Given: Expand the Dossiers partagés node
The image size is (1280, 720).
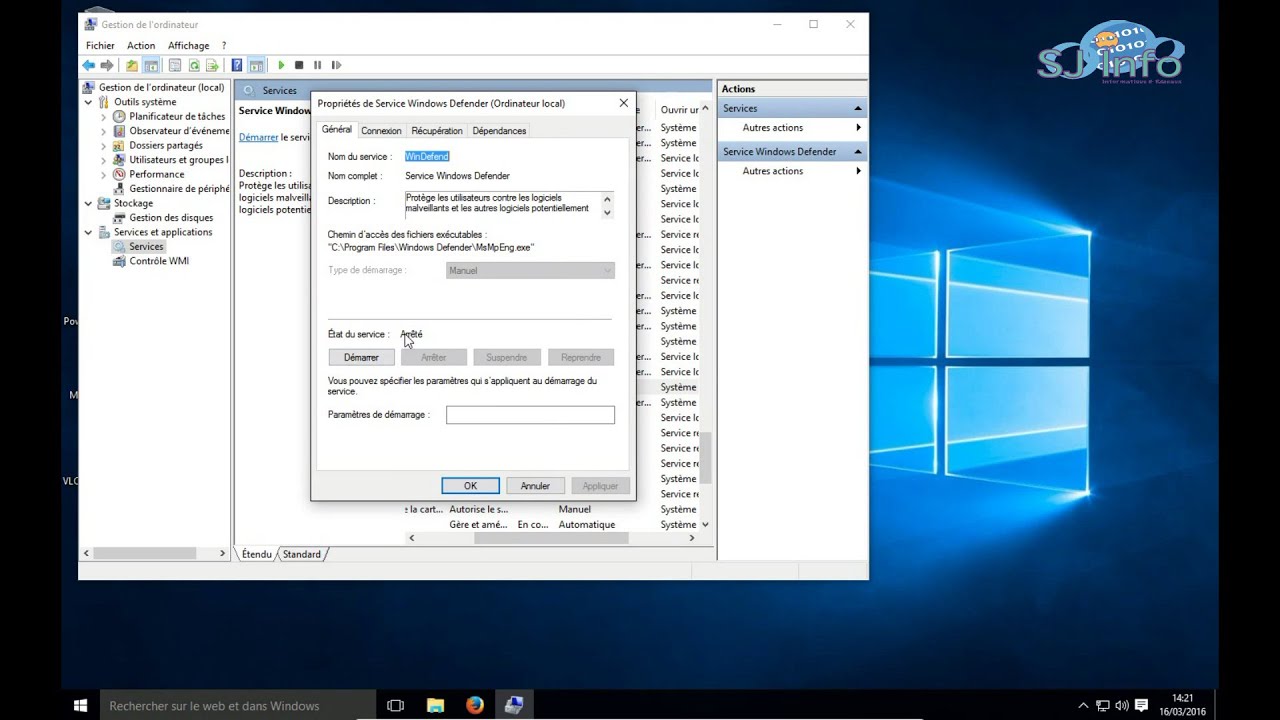Looking at the screenshot, I should [103, 145].
